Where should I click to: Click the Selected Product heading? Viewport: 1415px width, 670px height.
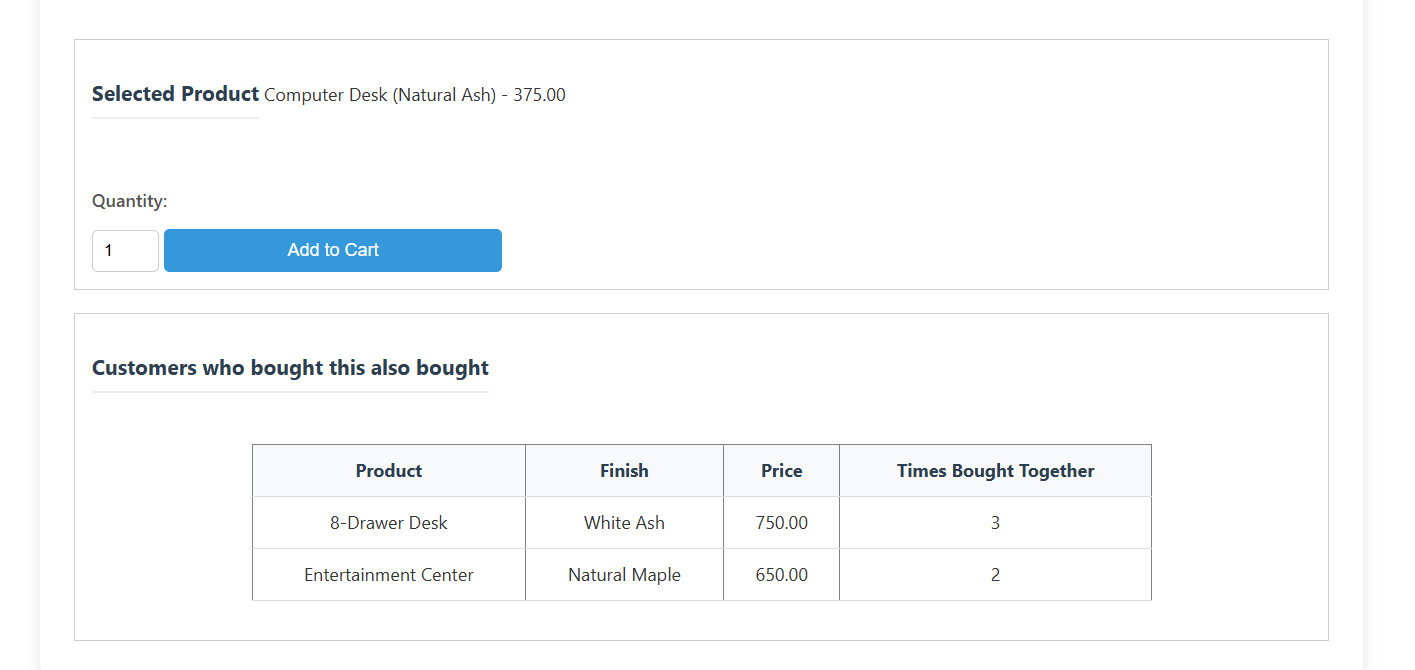[x=175, y=94]
